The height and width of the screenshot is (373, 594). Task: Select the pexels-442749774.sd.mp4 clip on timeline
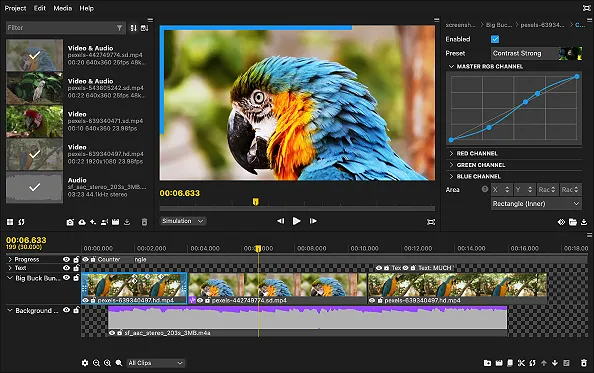tap(278, 288)
